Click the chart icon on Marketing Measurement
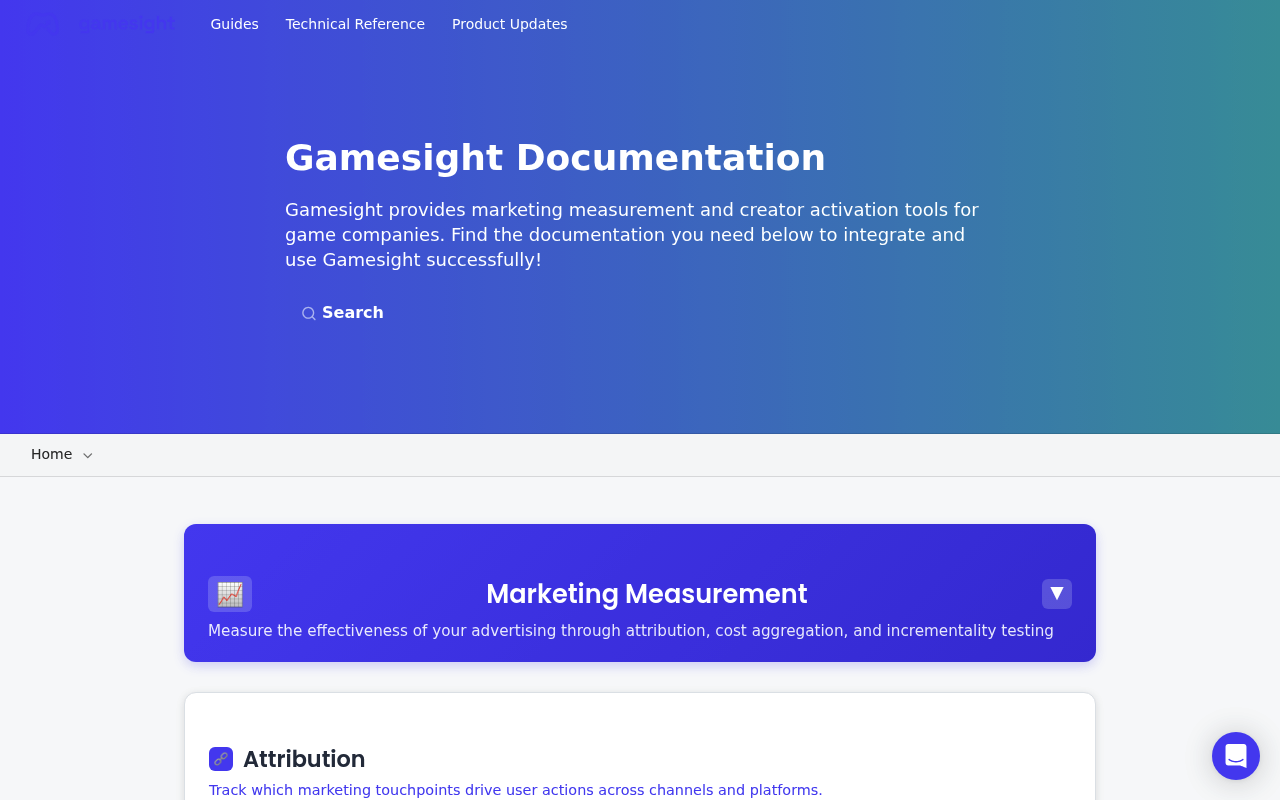1280x800 pixels. click(230, 594)
